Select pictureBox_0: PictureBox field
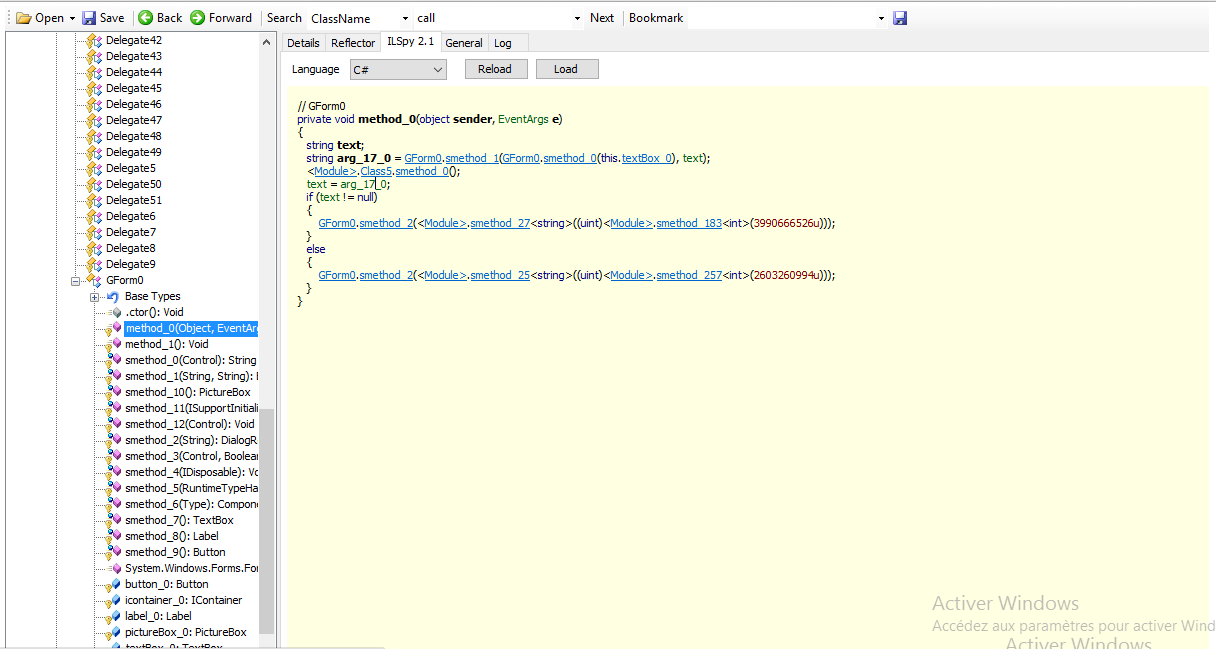This screenshot has height=649, width=1216. (x=185, y=632)
